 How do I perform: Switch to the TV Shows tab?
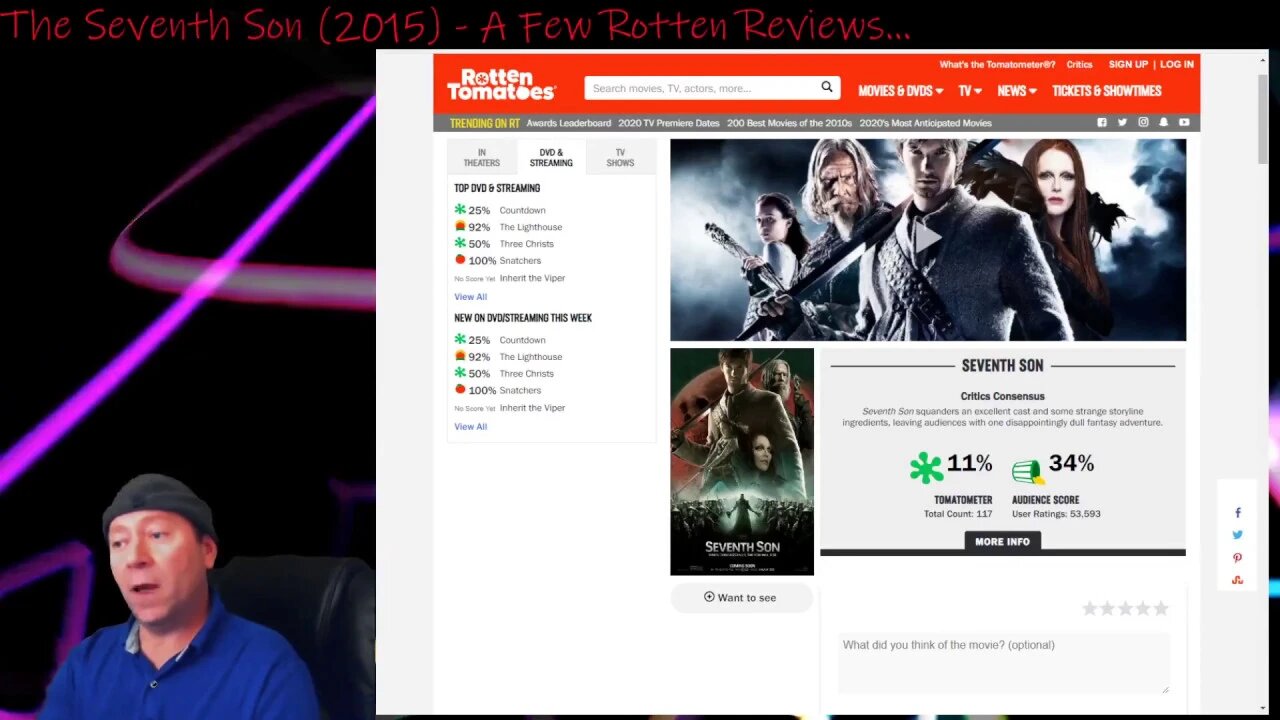pyautogui.click(x=620, y=158)
